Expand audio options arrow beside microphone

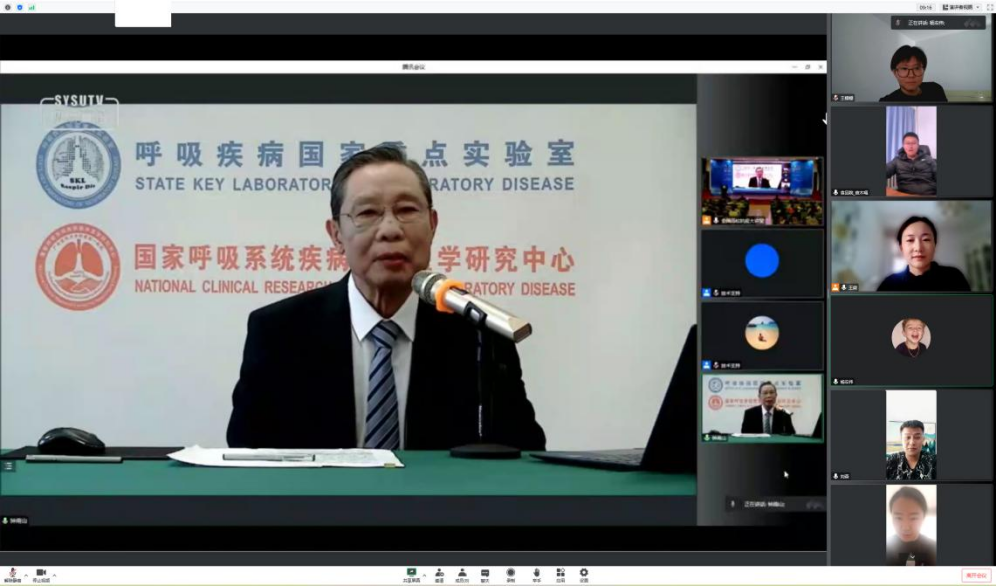(26, 573)
